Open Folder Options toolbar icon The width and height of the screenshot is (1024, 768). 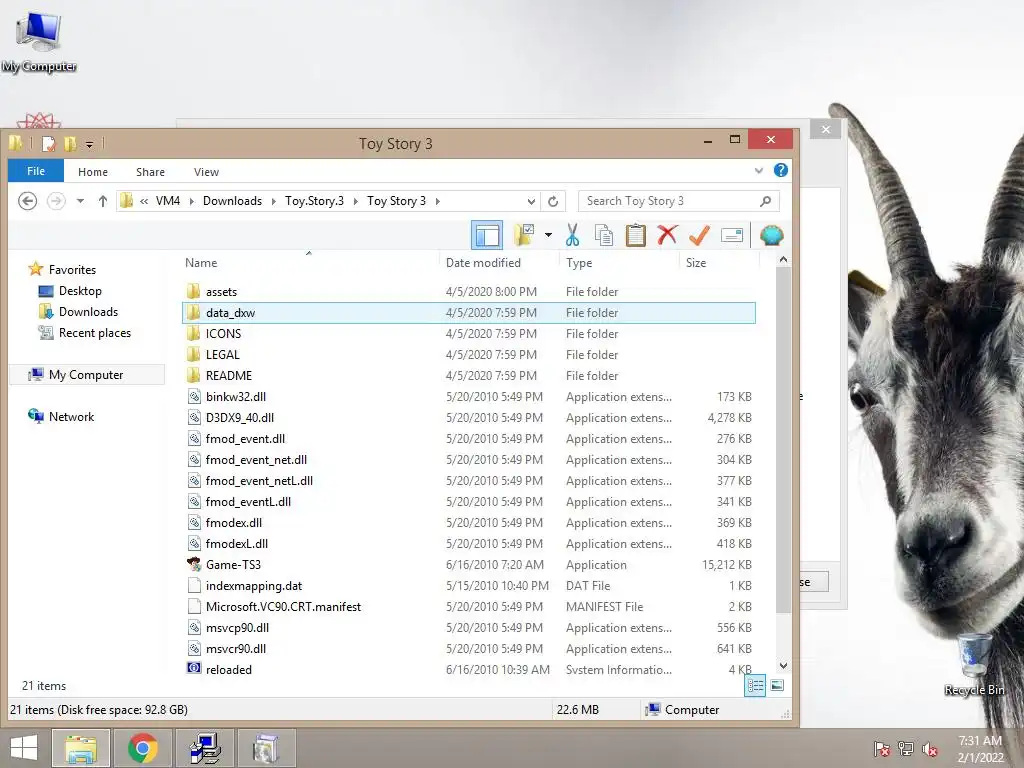point(524,235)
